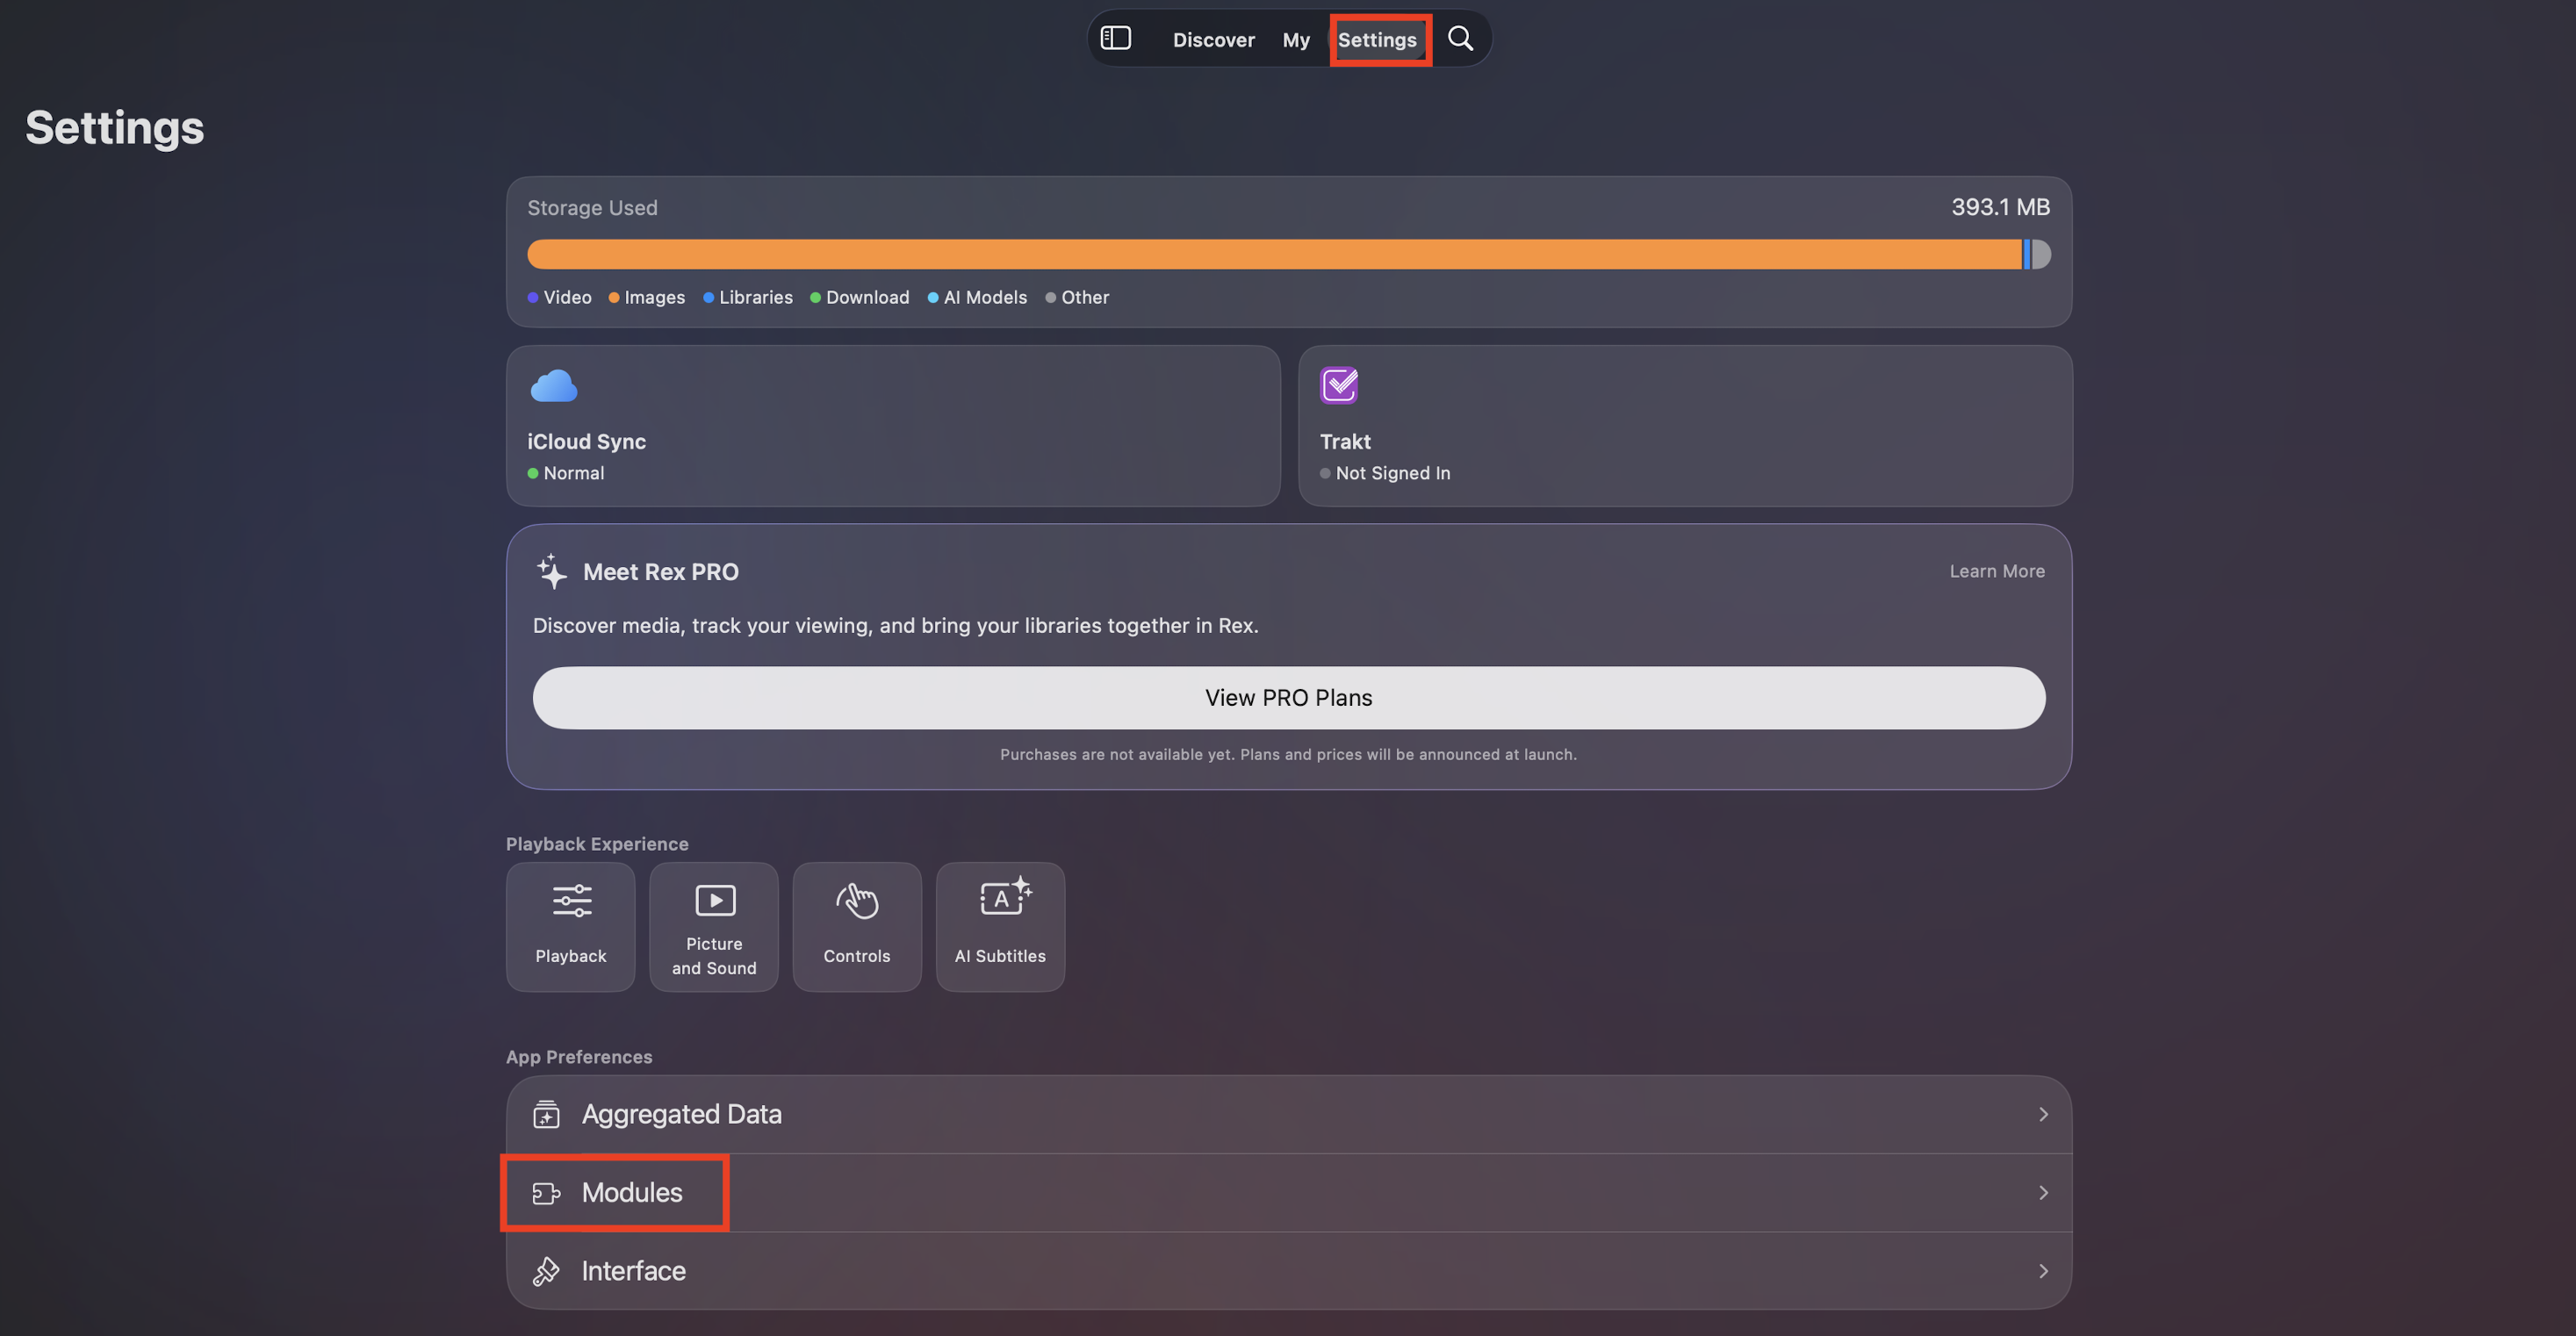Toggle the sidebar panel icon
This screenshot has width=2576, height=1336.
click(x=1115, y=39)
